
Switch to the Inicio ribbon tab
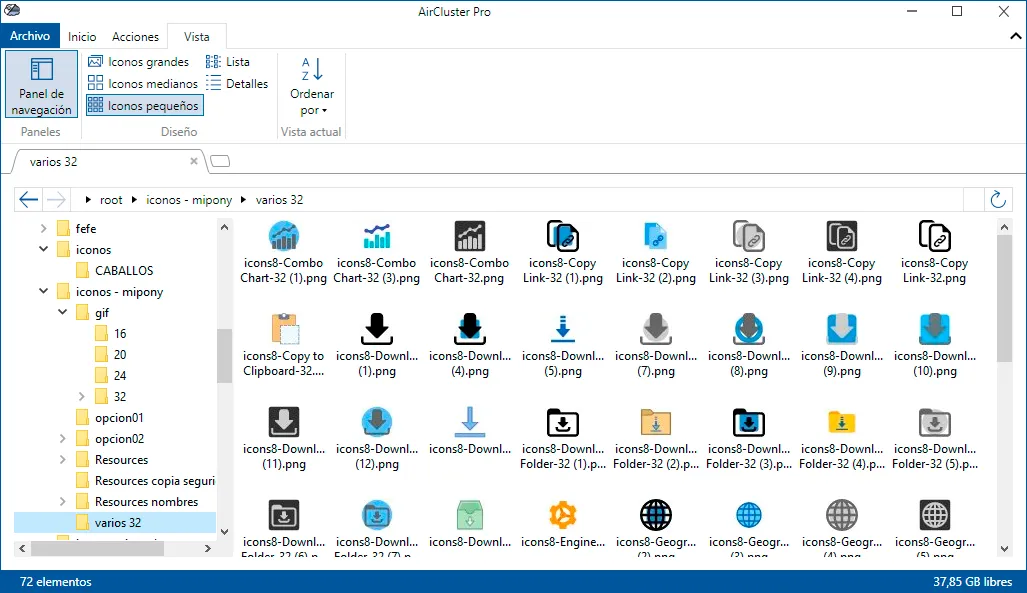82,37
